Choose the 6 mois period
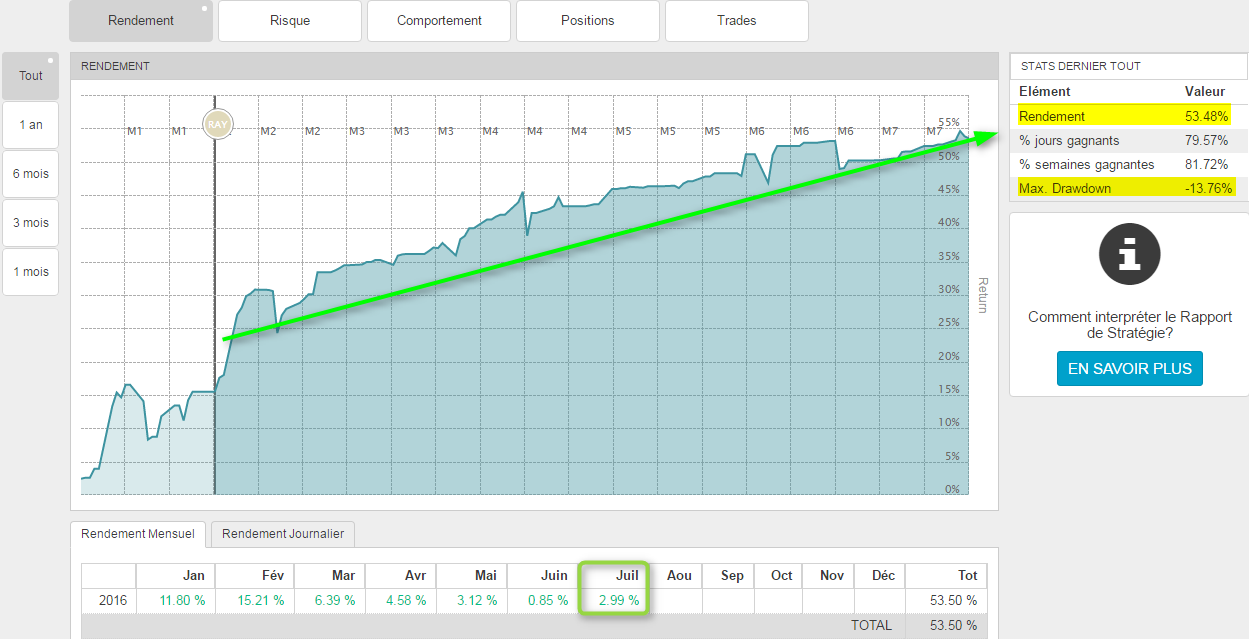 click(31, 174)
